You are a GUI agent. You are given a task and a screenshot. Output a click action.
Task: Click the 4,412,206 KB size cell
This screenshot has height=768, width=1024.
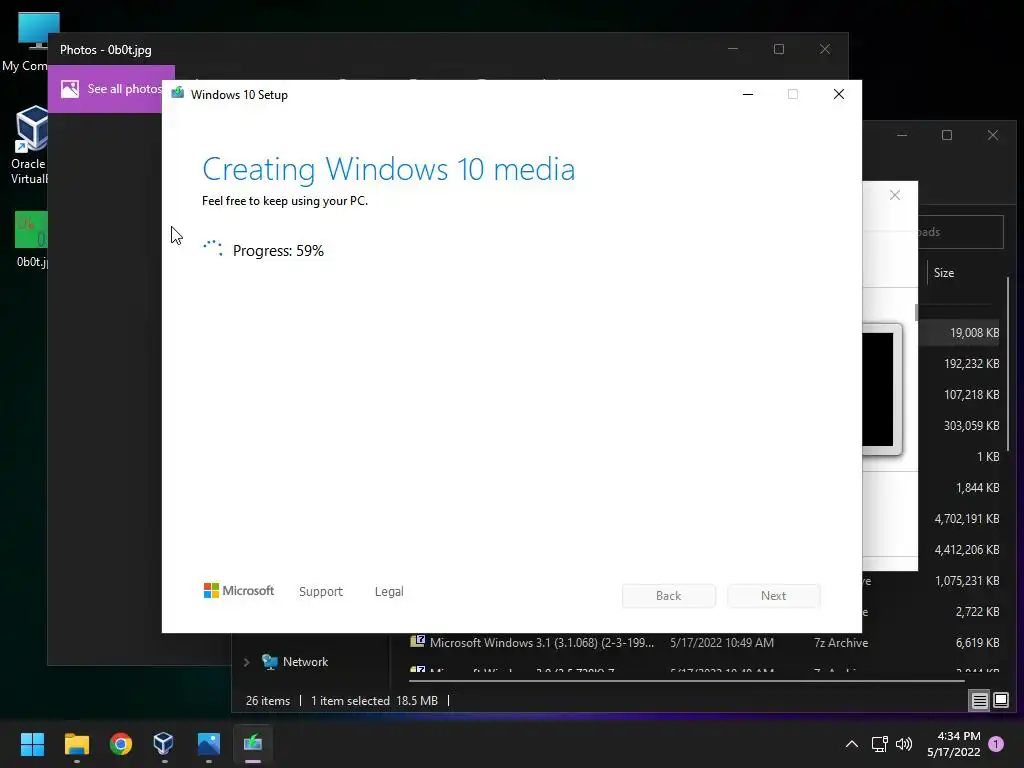pyautogui.click(x=967, y=550)
